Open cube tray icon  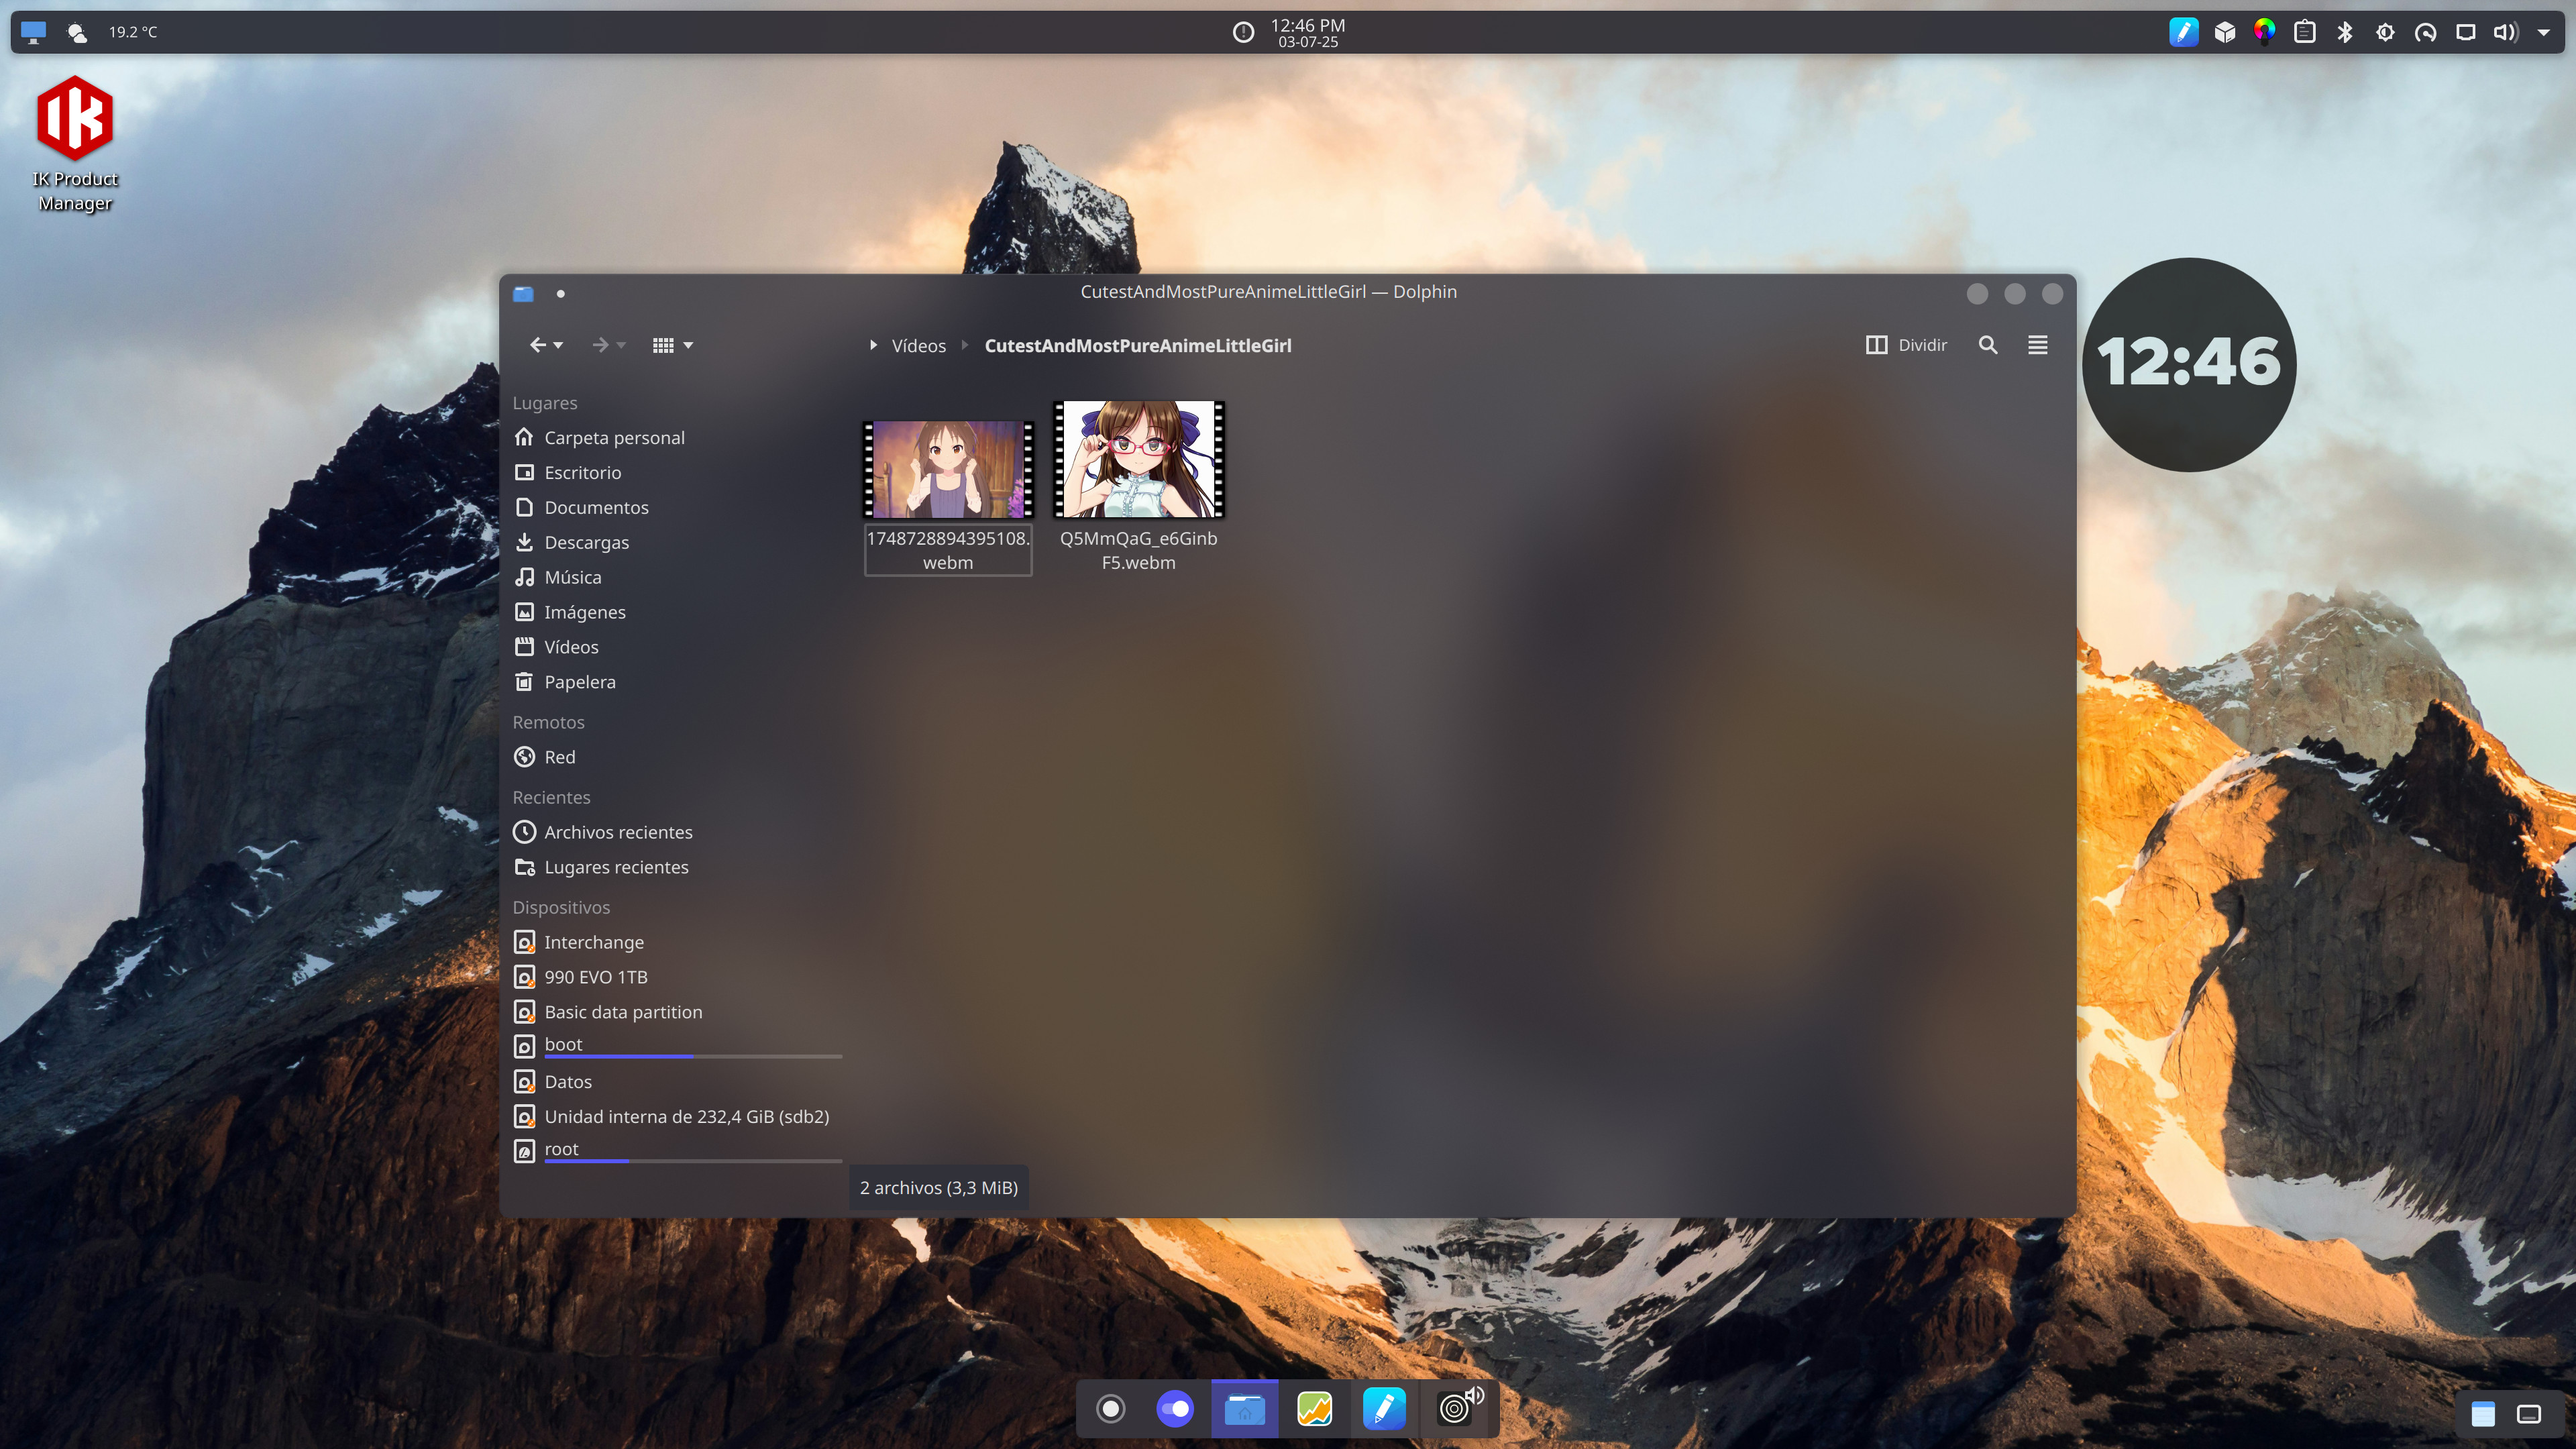2225,32
